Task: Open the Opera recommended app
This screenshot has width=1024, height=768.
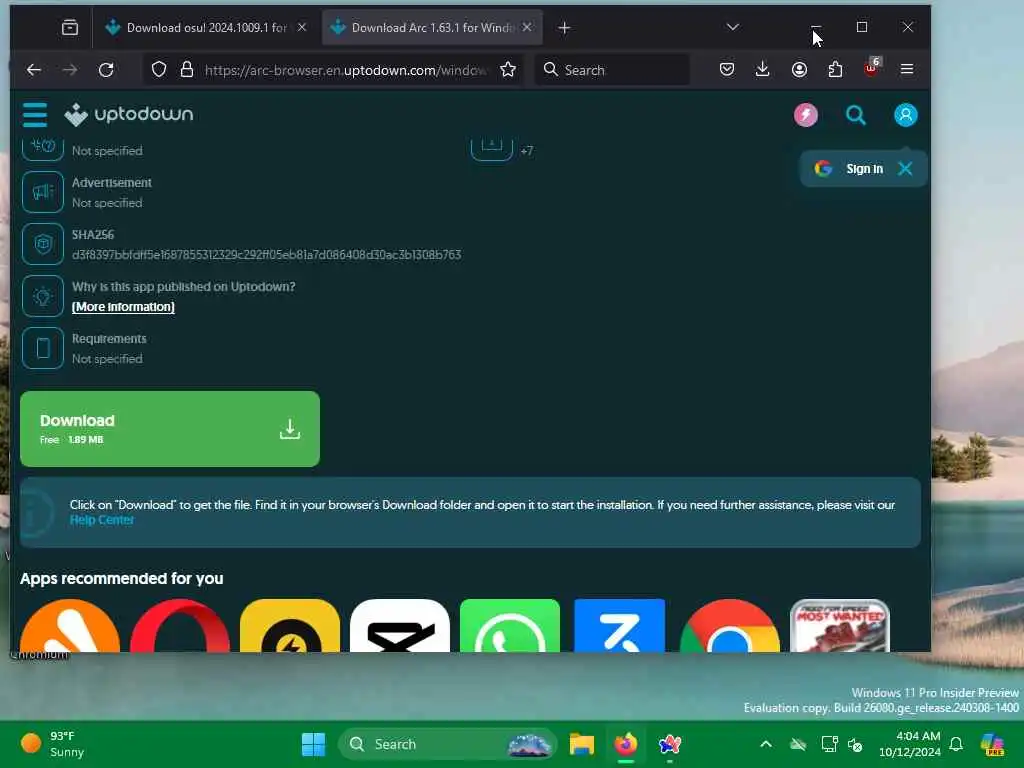Action: tap(180, 626)
